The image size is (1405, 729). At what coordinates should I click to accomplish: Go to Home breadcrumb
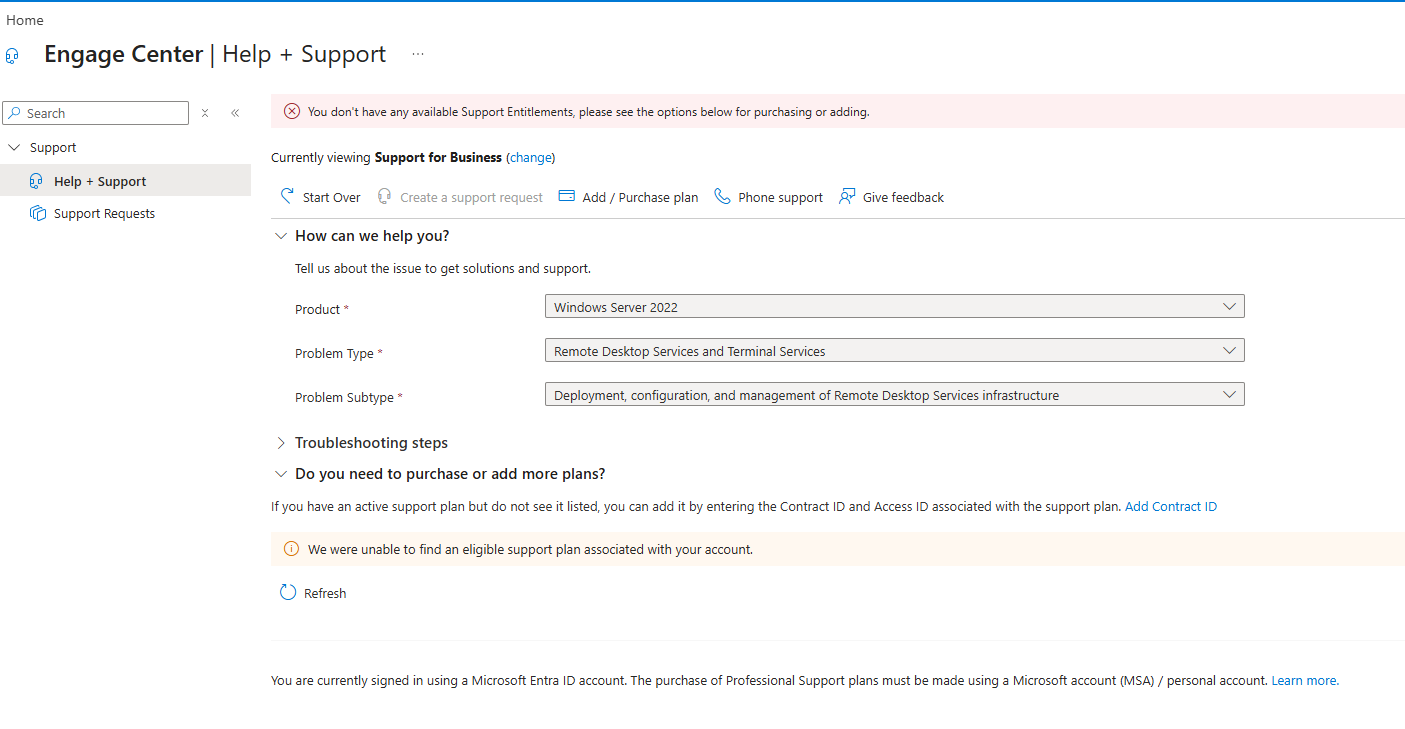click(25, 20)
